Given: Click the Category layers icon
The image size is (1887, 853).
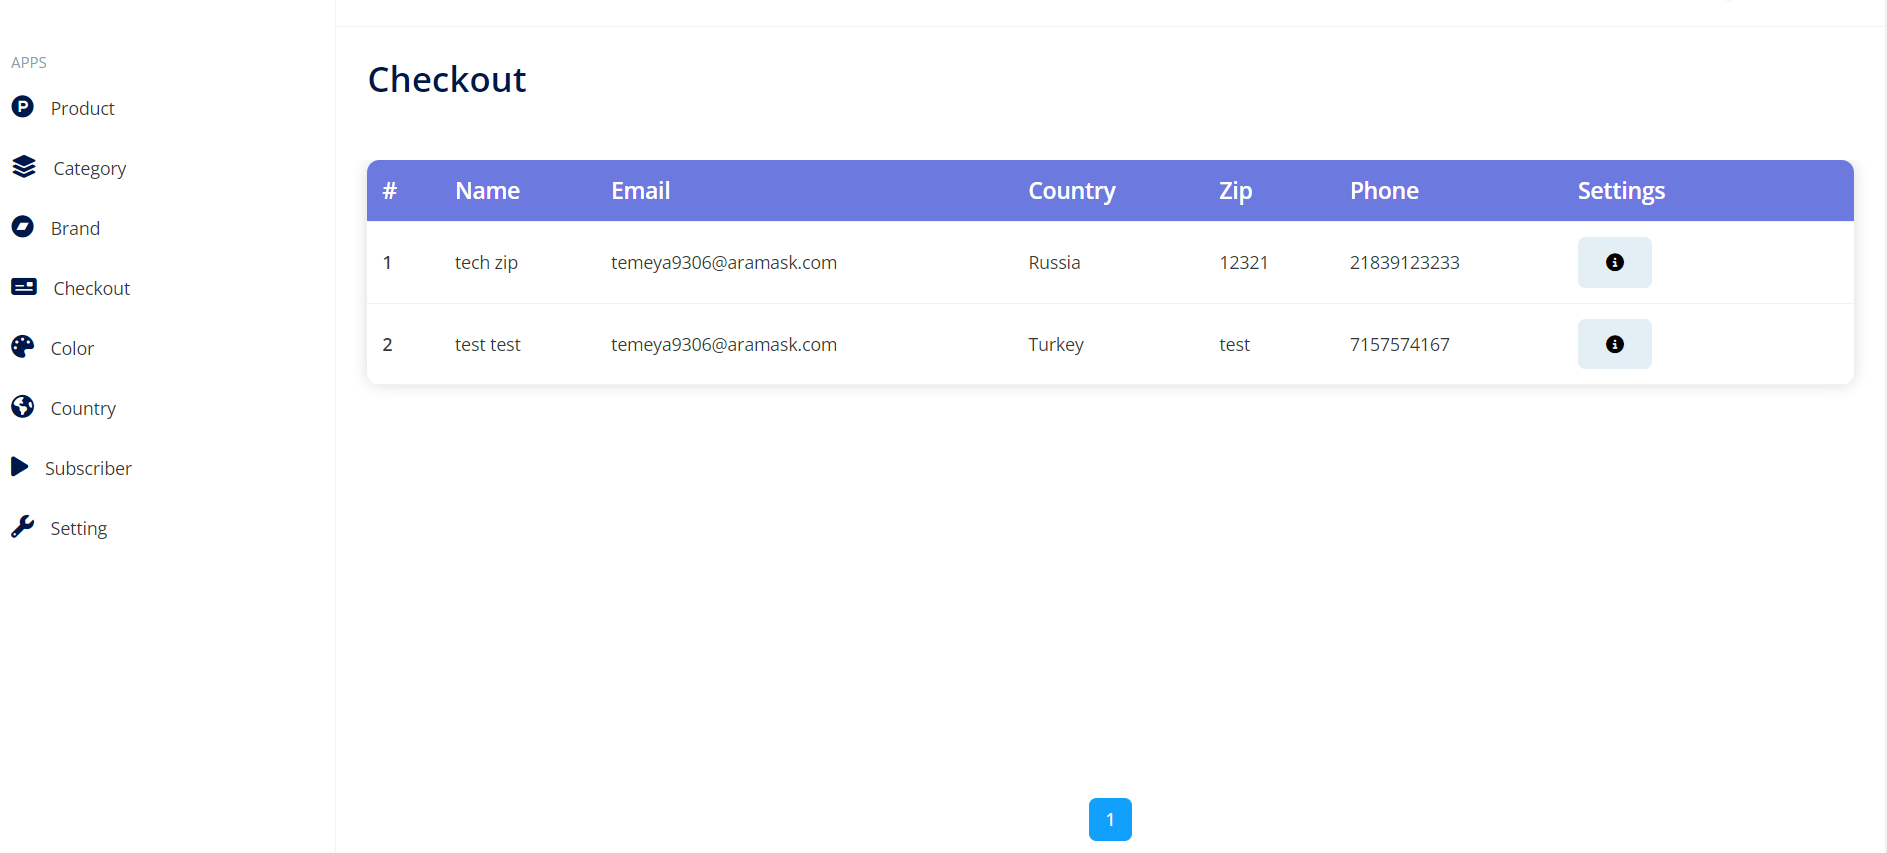Looking at the screenshot, I should 24,167.
